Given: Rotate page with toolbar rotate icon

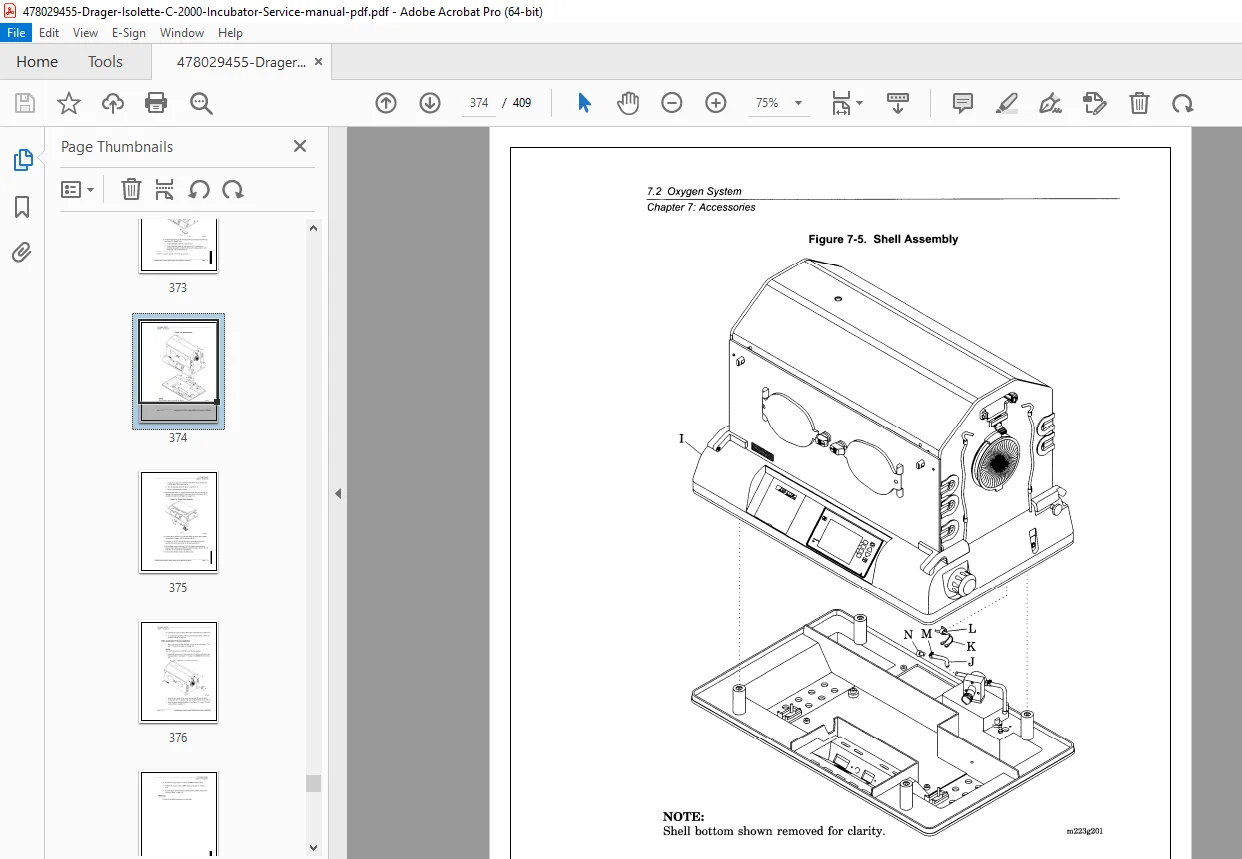Looking at the screenshot, I should 1183,103.
